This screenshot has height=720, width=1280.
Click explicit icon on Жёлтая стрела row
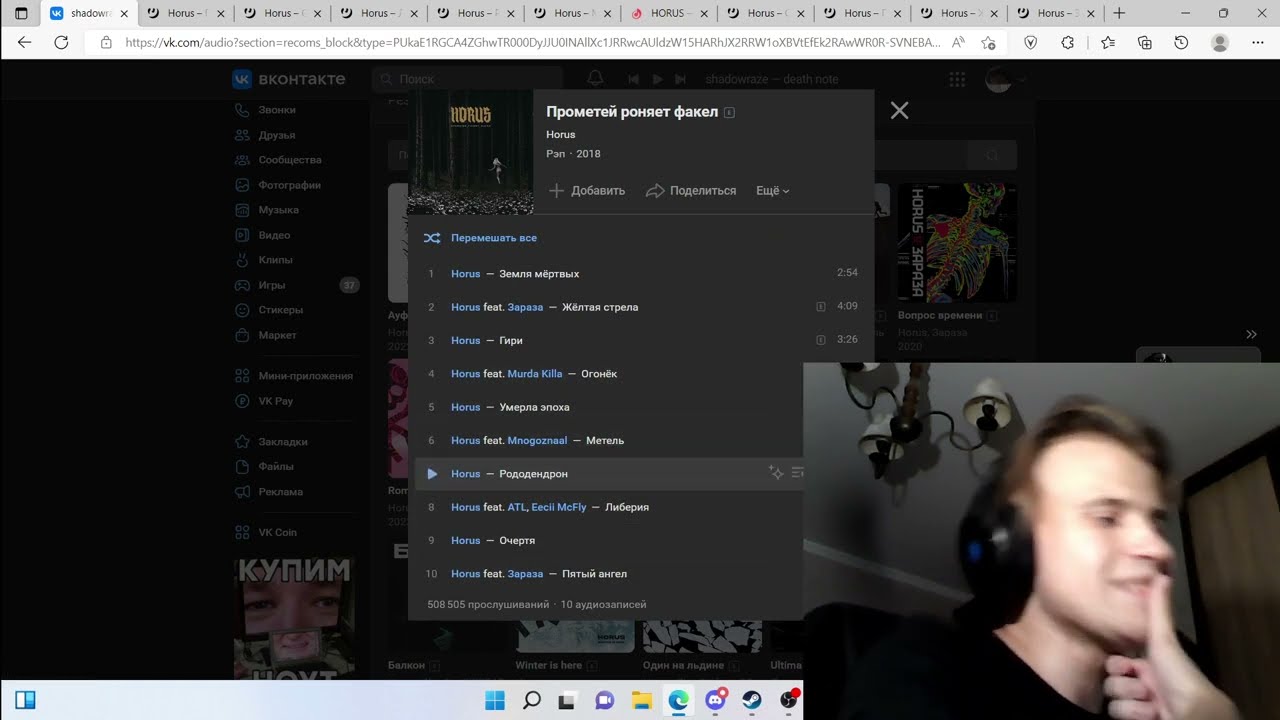pyautogui.click(x=821, y=307)
